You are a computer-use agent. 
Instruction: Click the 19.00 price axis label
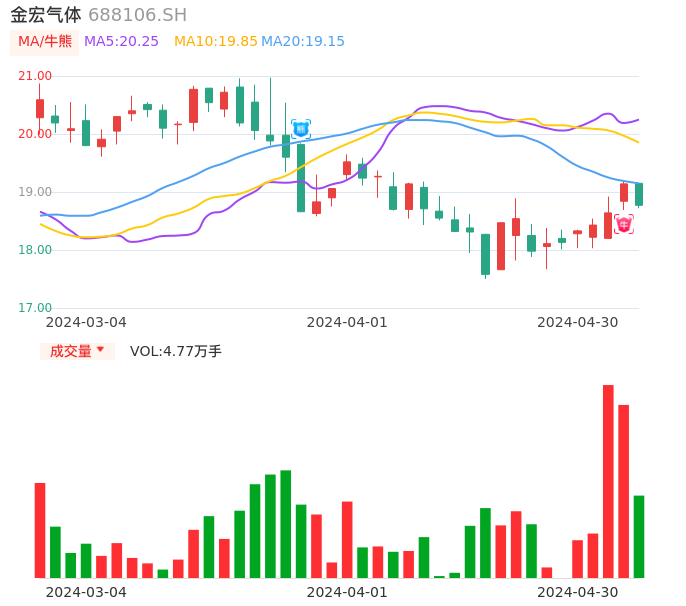[35, 192]
